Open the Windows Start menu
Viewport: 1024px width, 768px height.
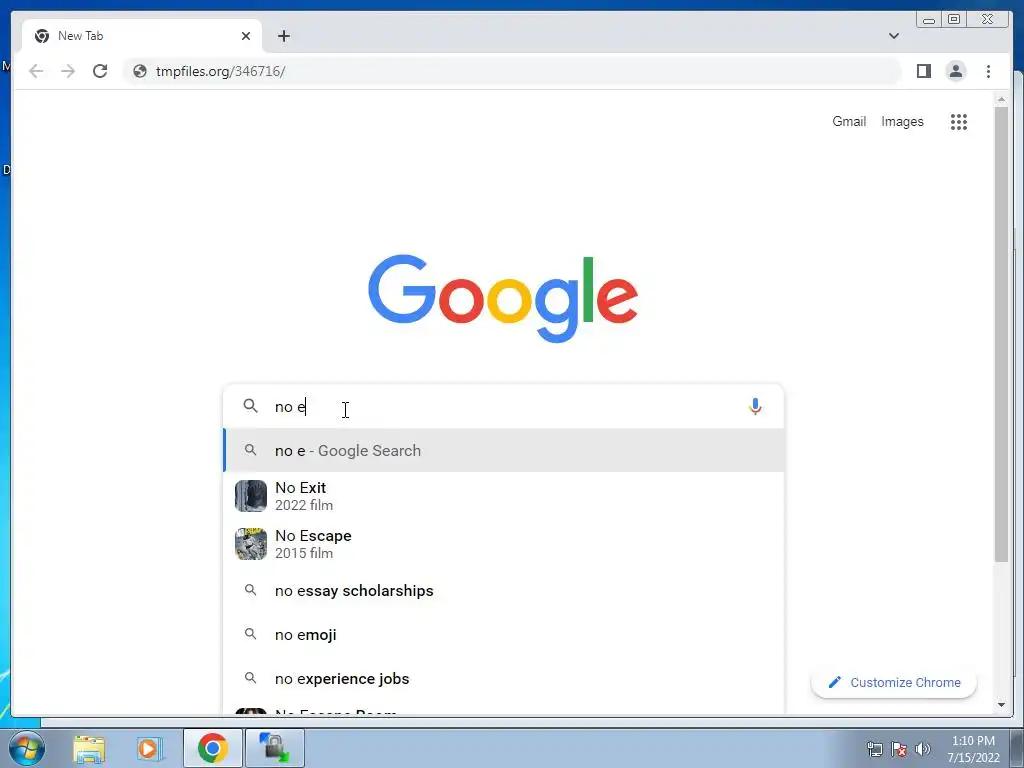click(27, 748)
